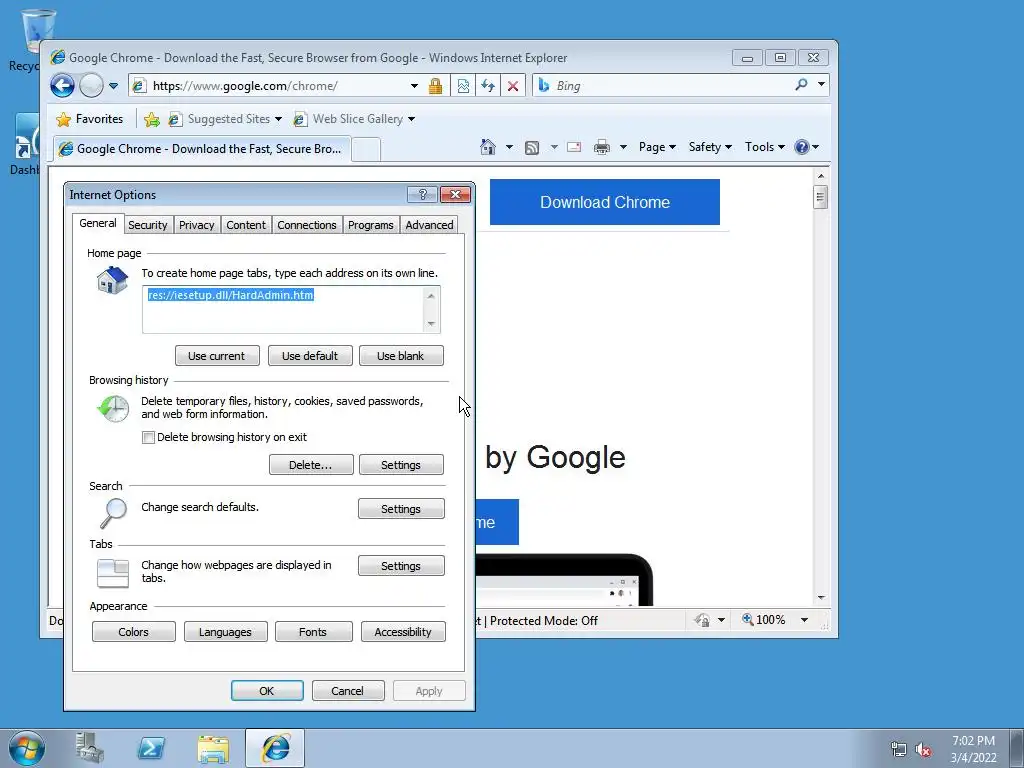The image size is (1024, 768).
Task: Open Browsing history Settings button
Action: tap(401, 465)
